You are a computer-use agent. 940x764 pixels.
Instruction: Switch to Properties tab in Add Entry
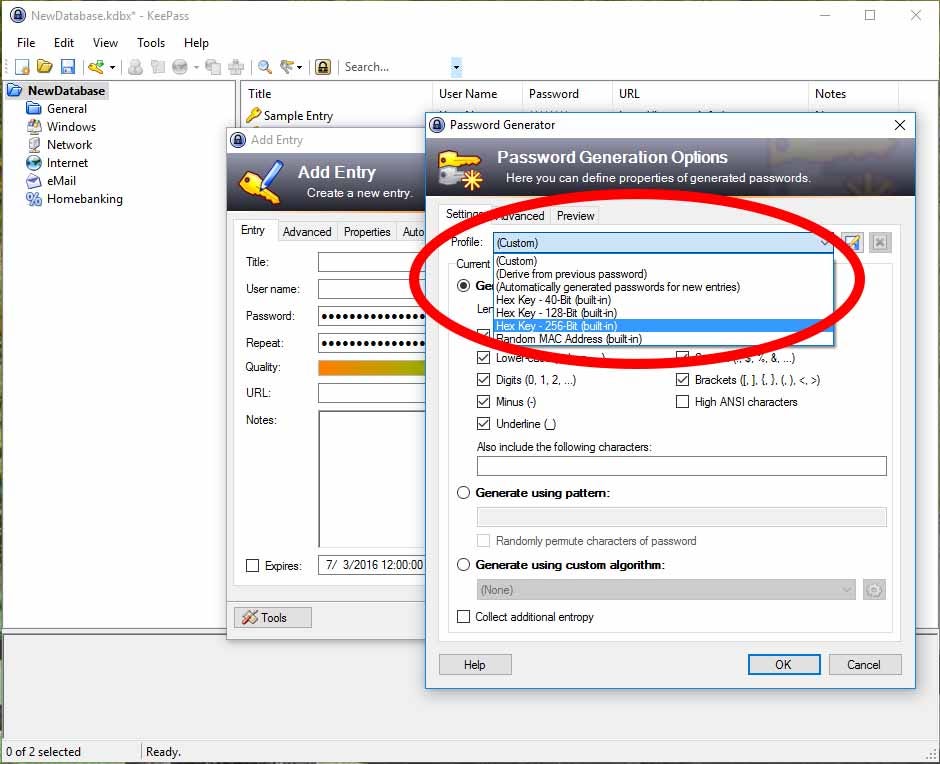click(x=367, y=231)
